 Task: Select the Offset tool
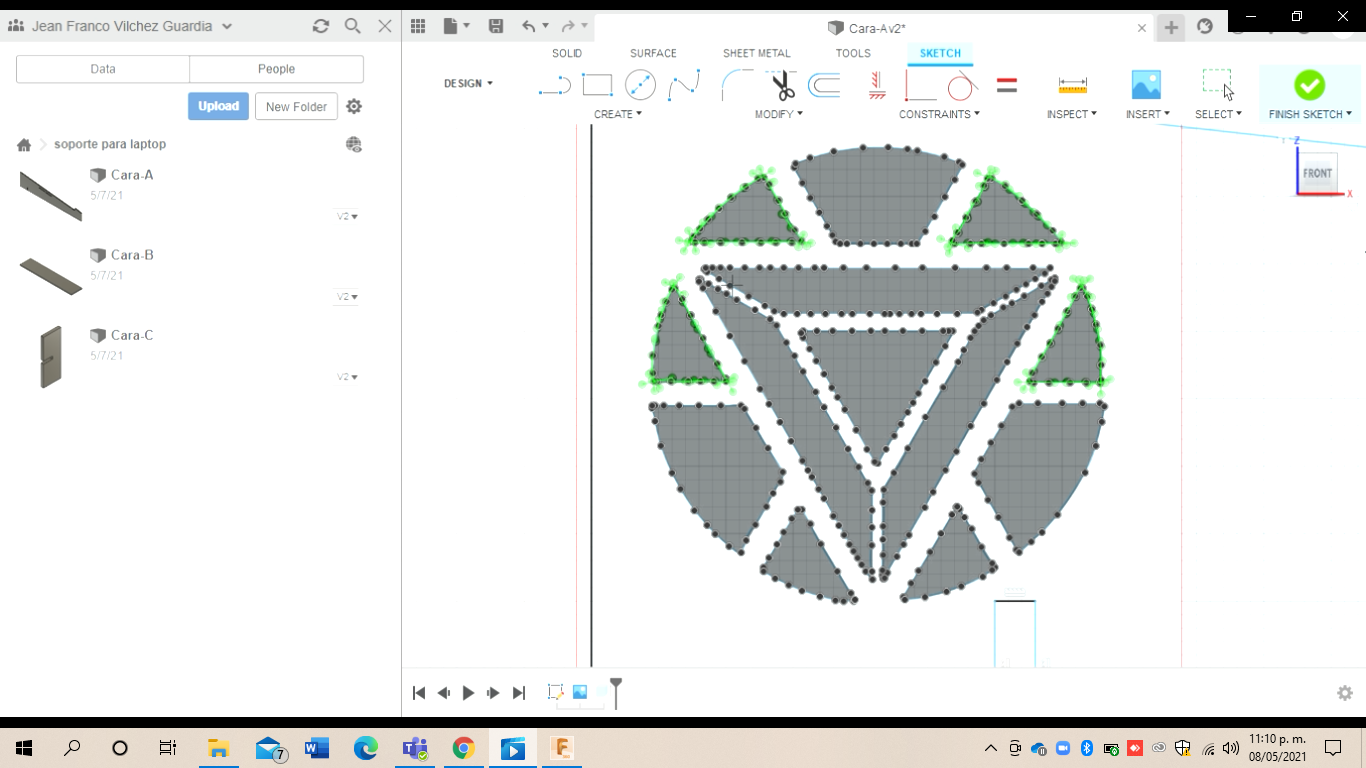tap(824, 86)
